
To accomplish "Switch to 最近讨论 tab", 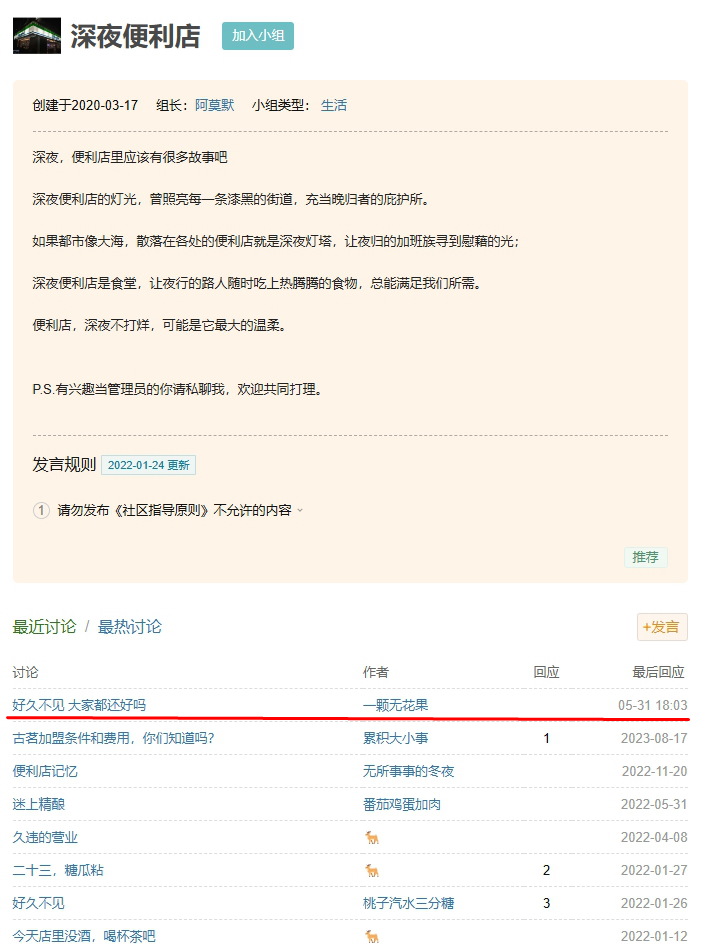I will tap(44, 626).
